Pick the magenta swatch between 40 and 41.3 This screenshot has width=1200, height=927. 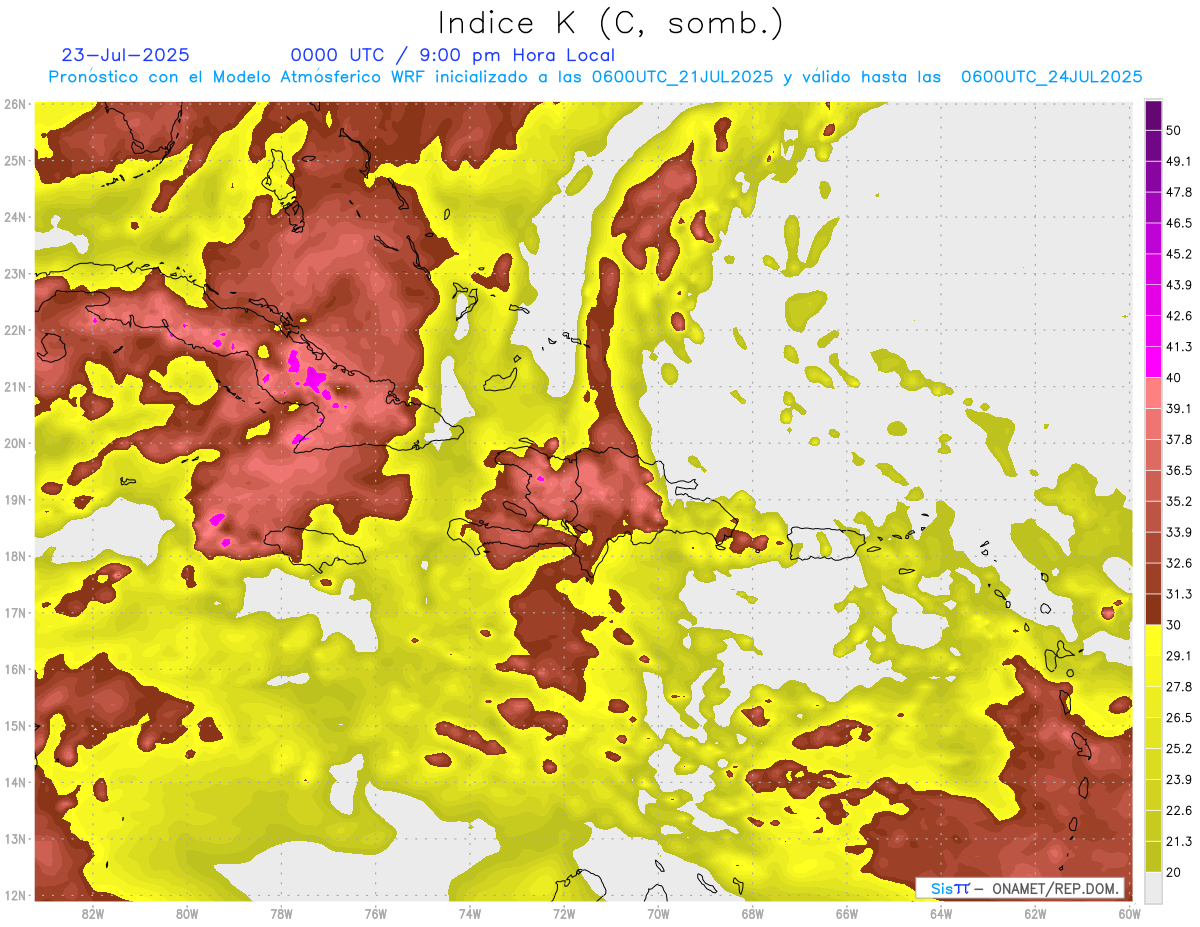(x=1153, y=362)
